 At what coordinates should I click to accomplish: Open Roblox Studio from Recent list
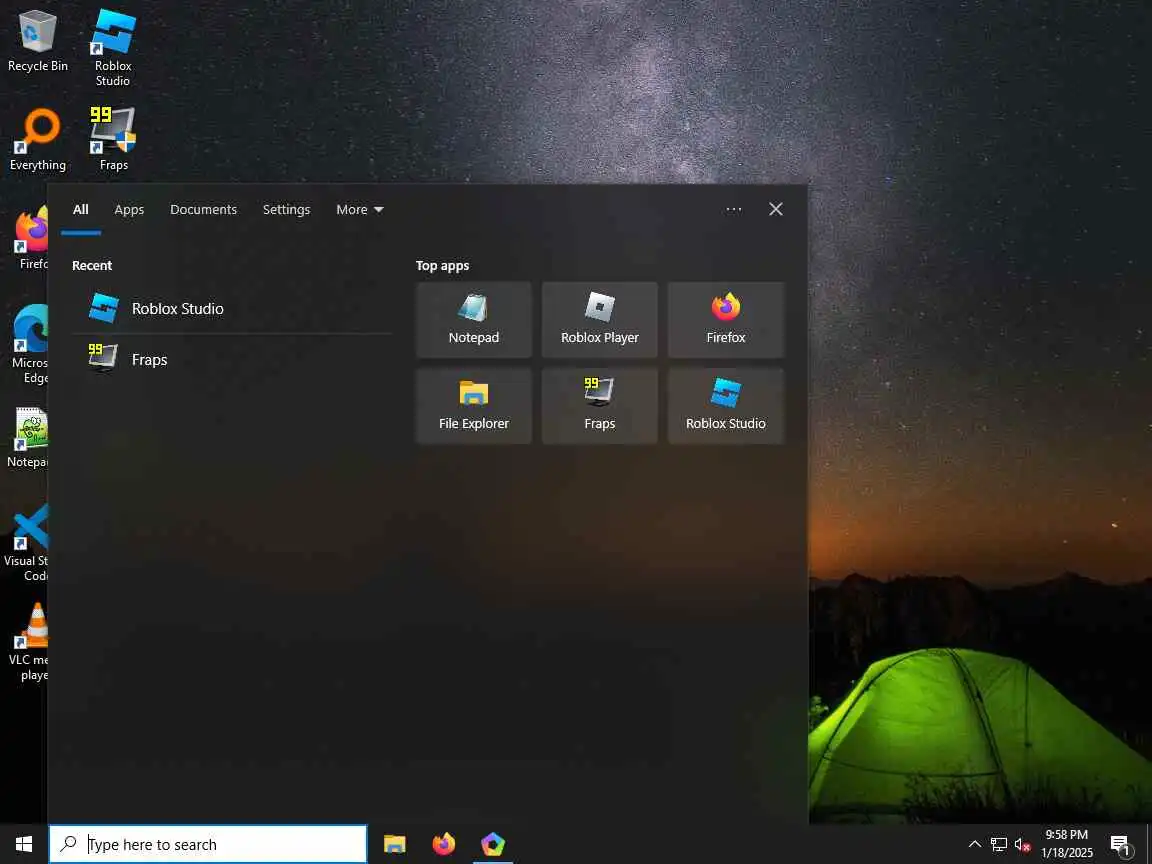[232, 309]
